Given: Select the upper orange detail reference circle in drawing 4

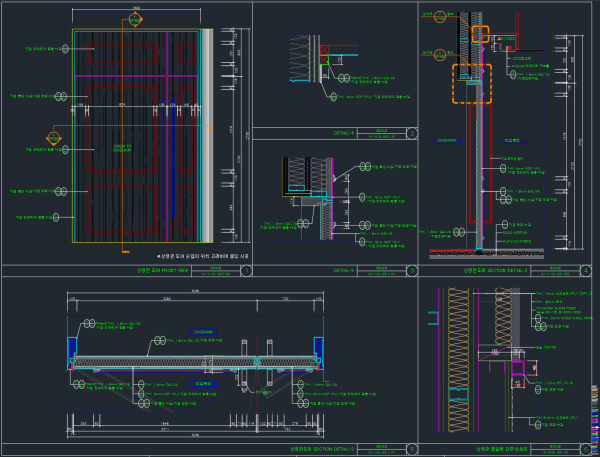Looking at the screenshot, I should coord(440,16).
